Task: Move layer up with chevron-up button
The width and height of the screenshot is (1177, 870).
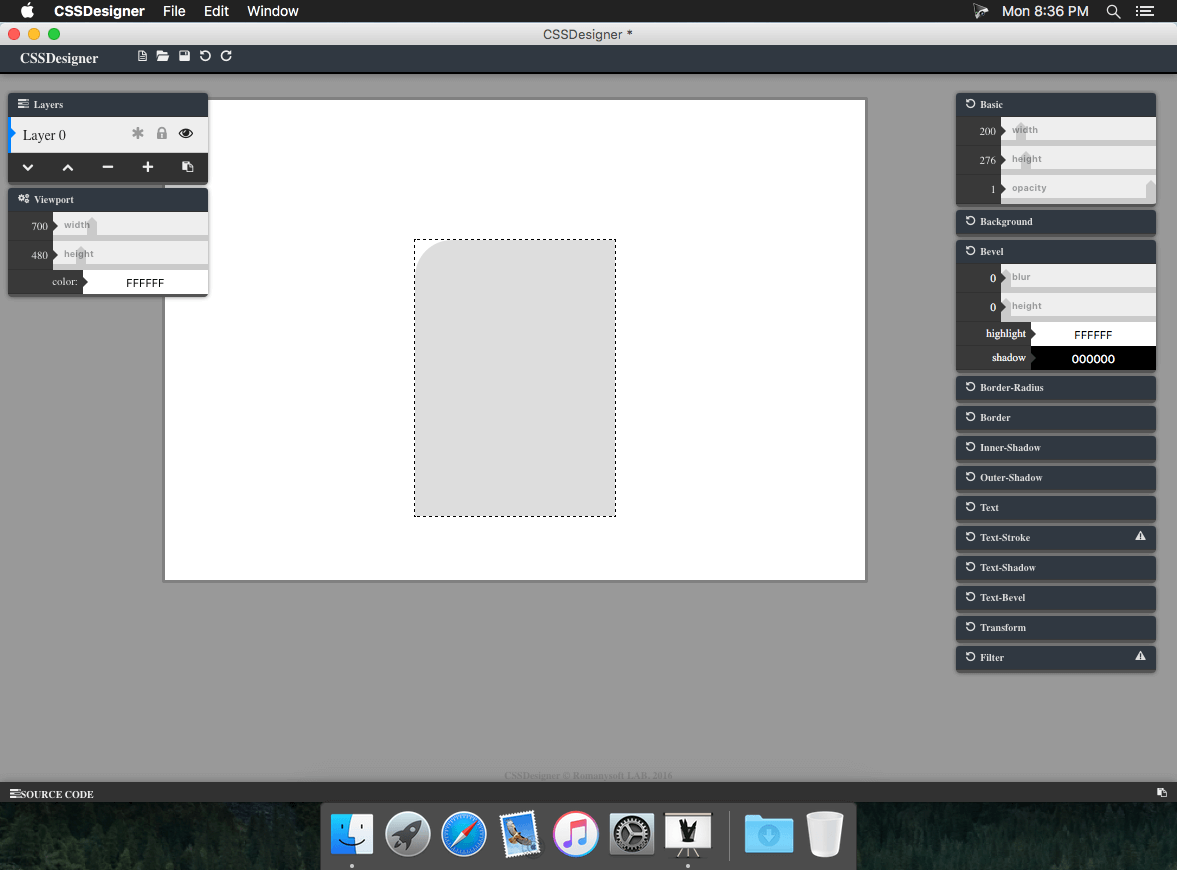Action: (x=68, y=167)
